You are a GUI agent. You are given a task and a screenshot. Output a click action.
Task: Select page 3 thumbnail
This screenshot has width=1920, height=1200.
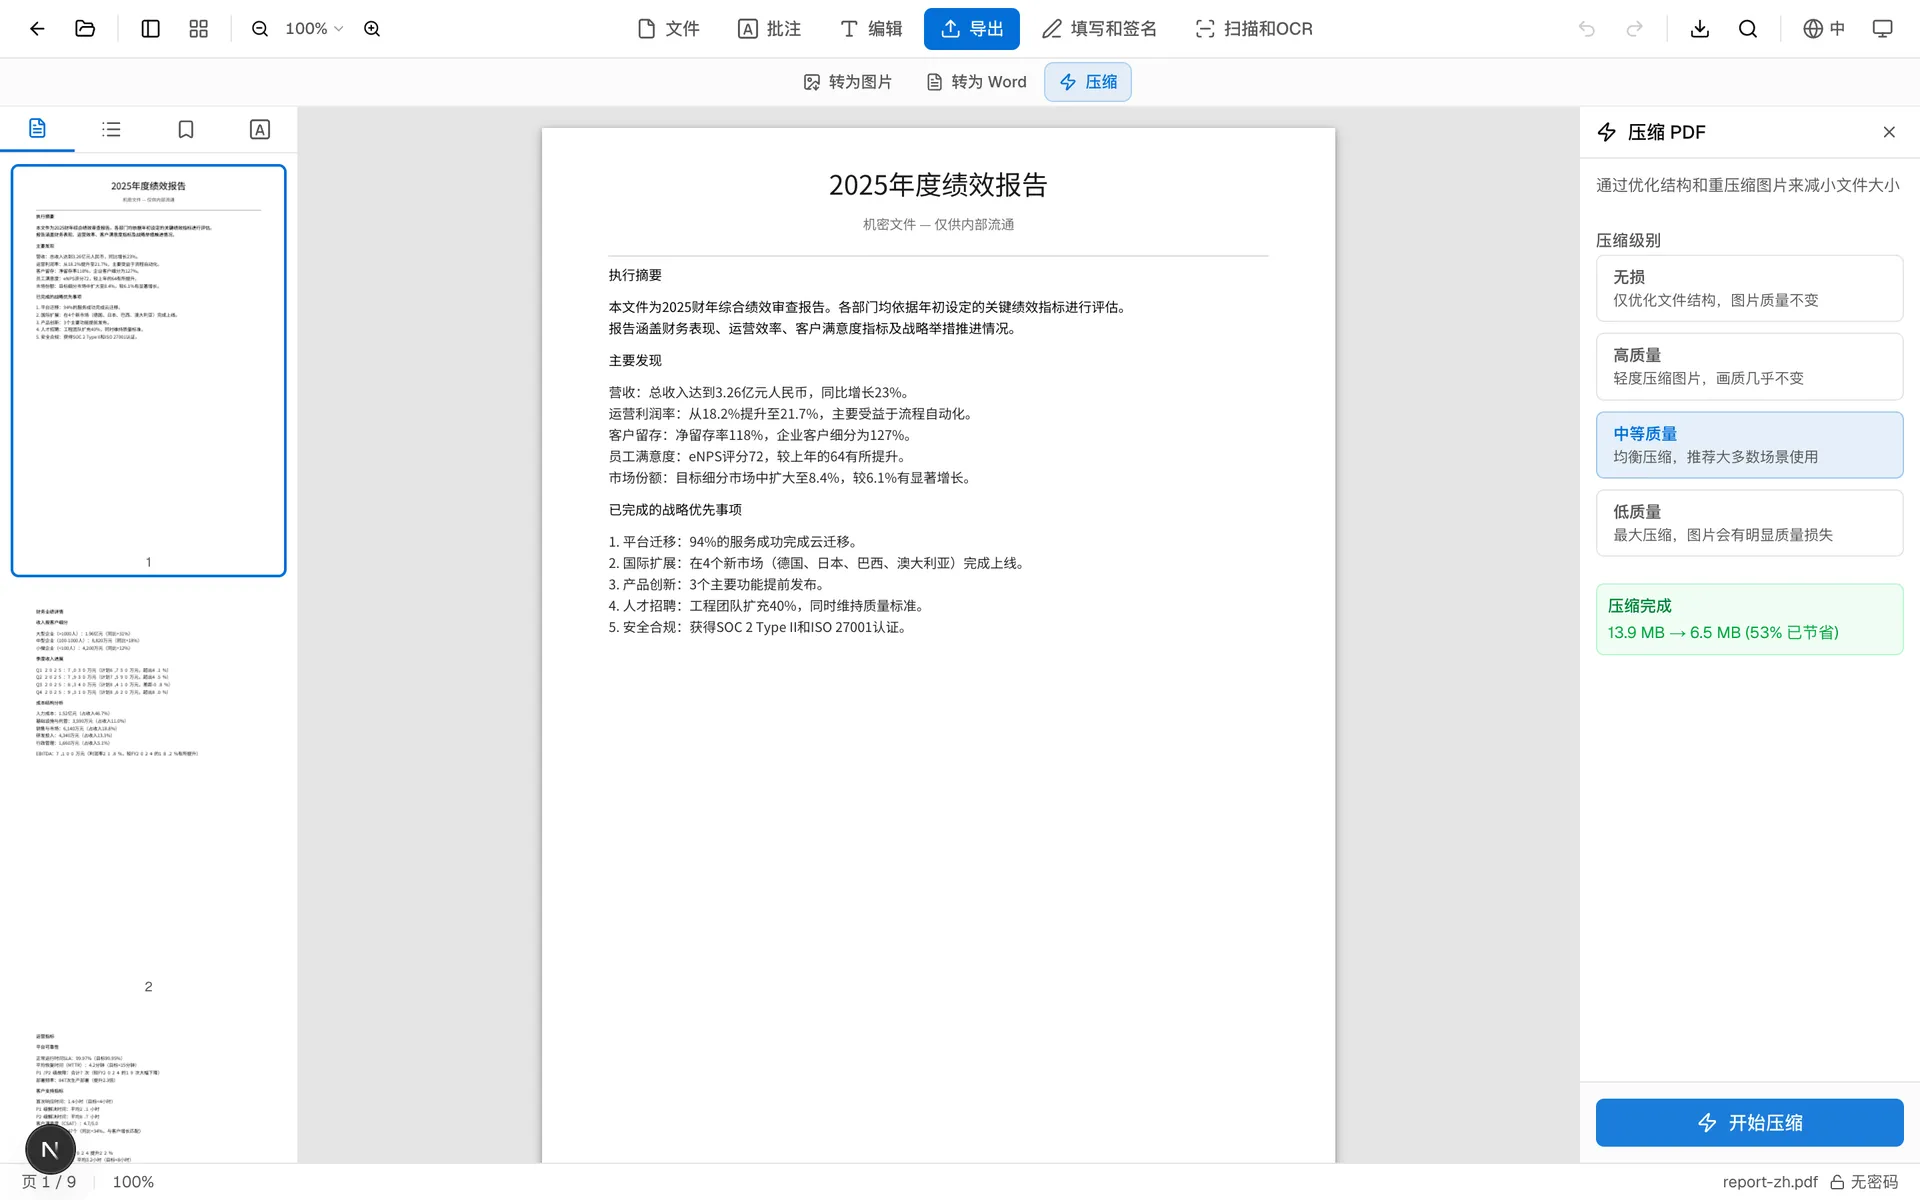click(148, 1090)
